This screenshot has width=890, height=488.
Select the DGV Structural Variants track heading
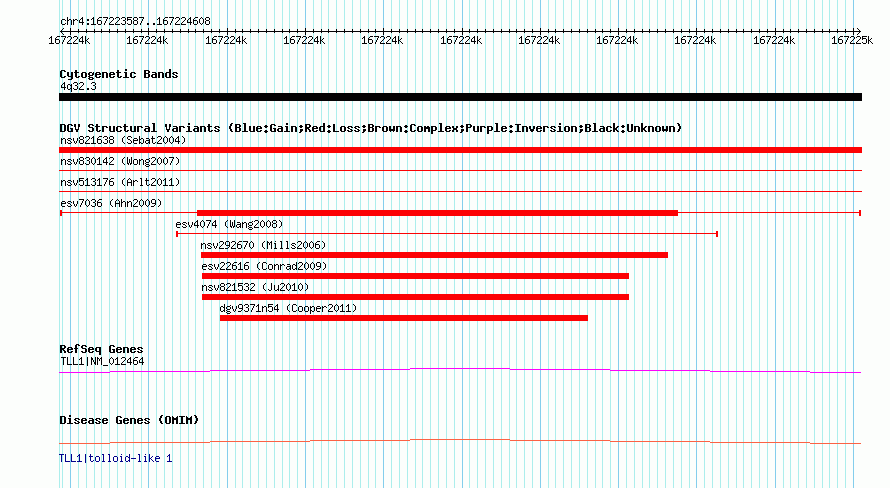click(370, 128)
